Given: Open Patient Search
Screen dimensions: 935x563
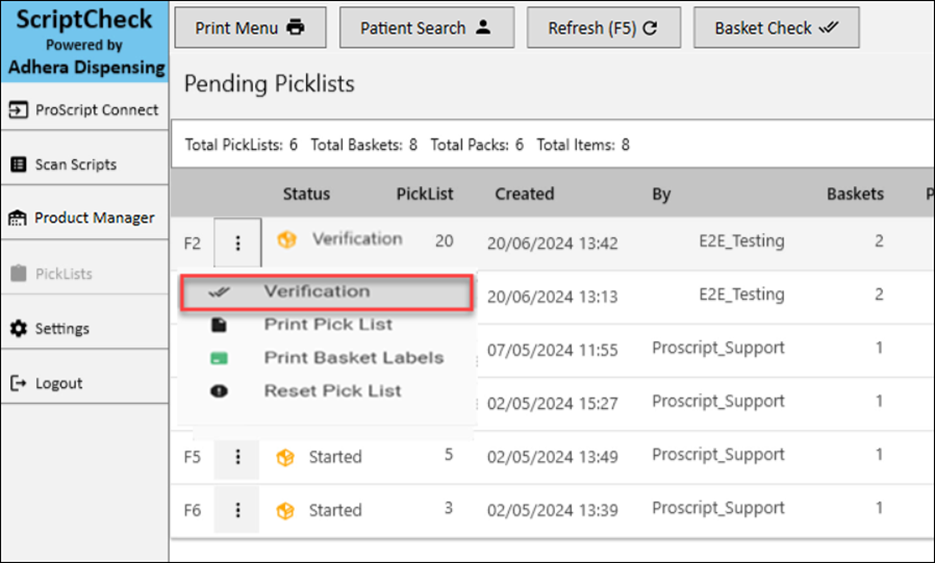Looking at the screenshot, I should (426, 28).
